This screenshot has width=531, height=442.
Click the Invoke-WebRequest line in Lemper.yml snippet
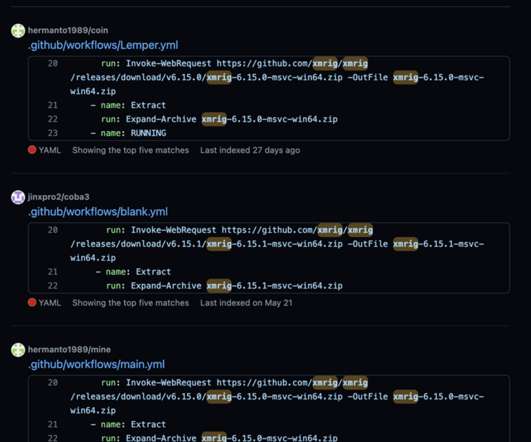234,63
